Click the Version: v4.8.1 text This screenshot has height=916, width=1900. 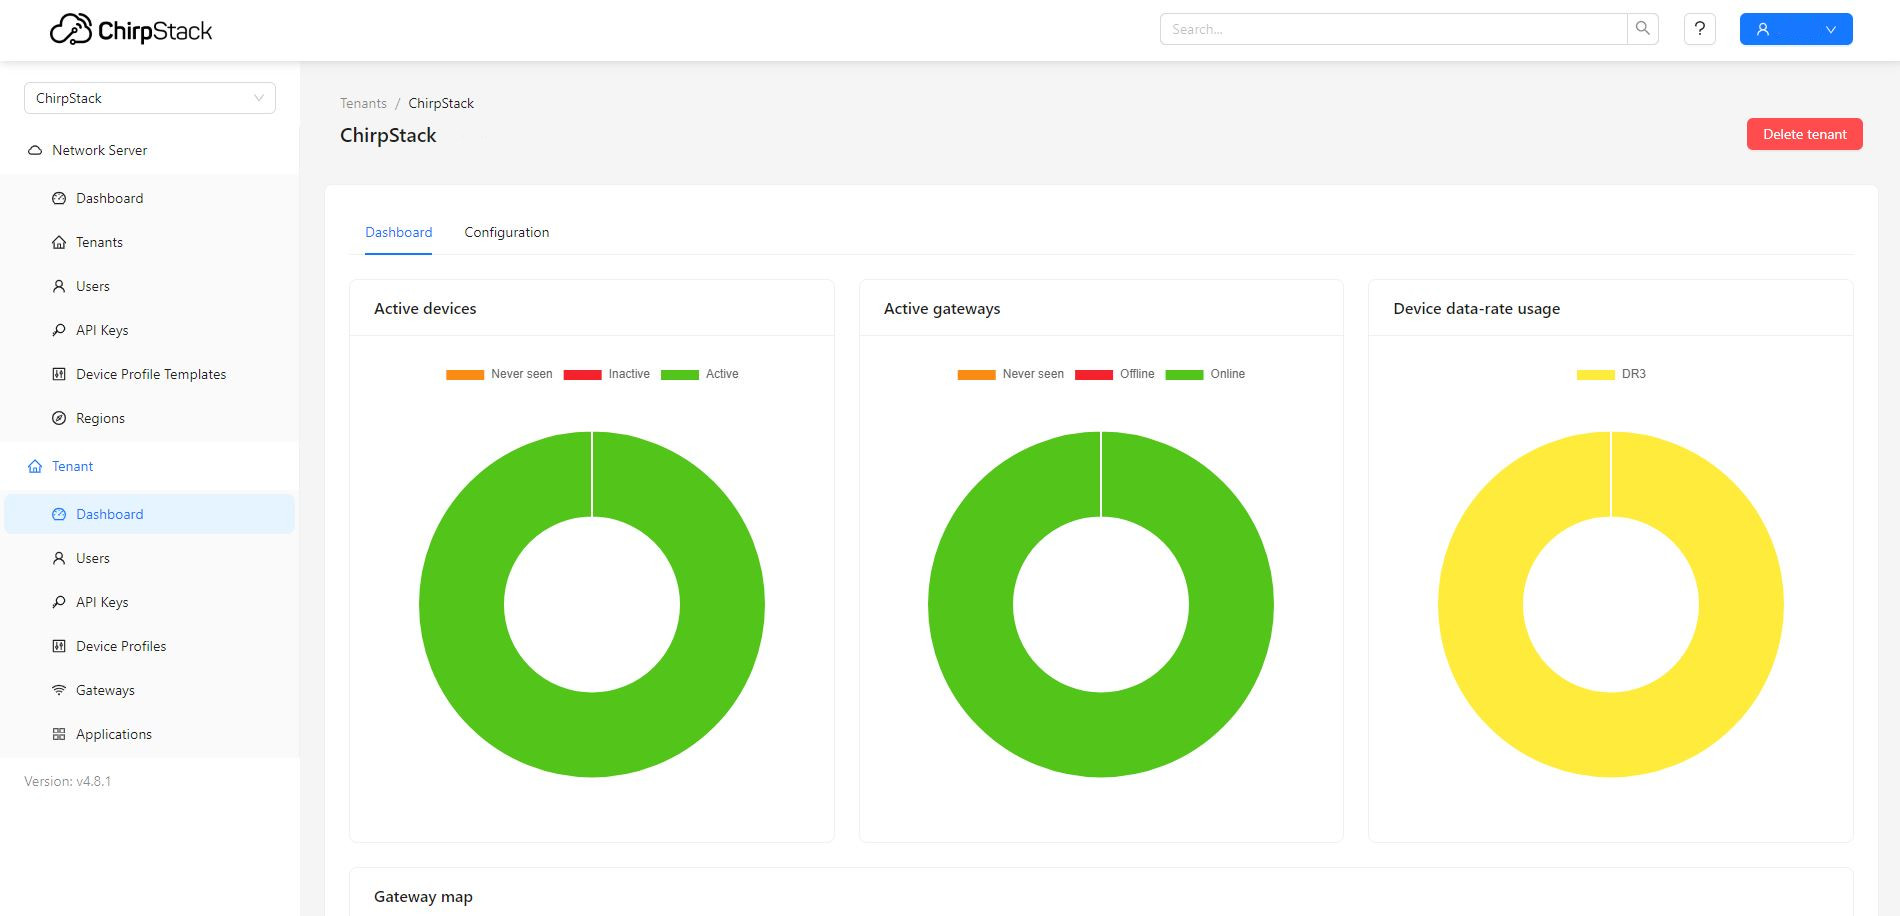[x=68, y=781]
